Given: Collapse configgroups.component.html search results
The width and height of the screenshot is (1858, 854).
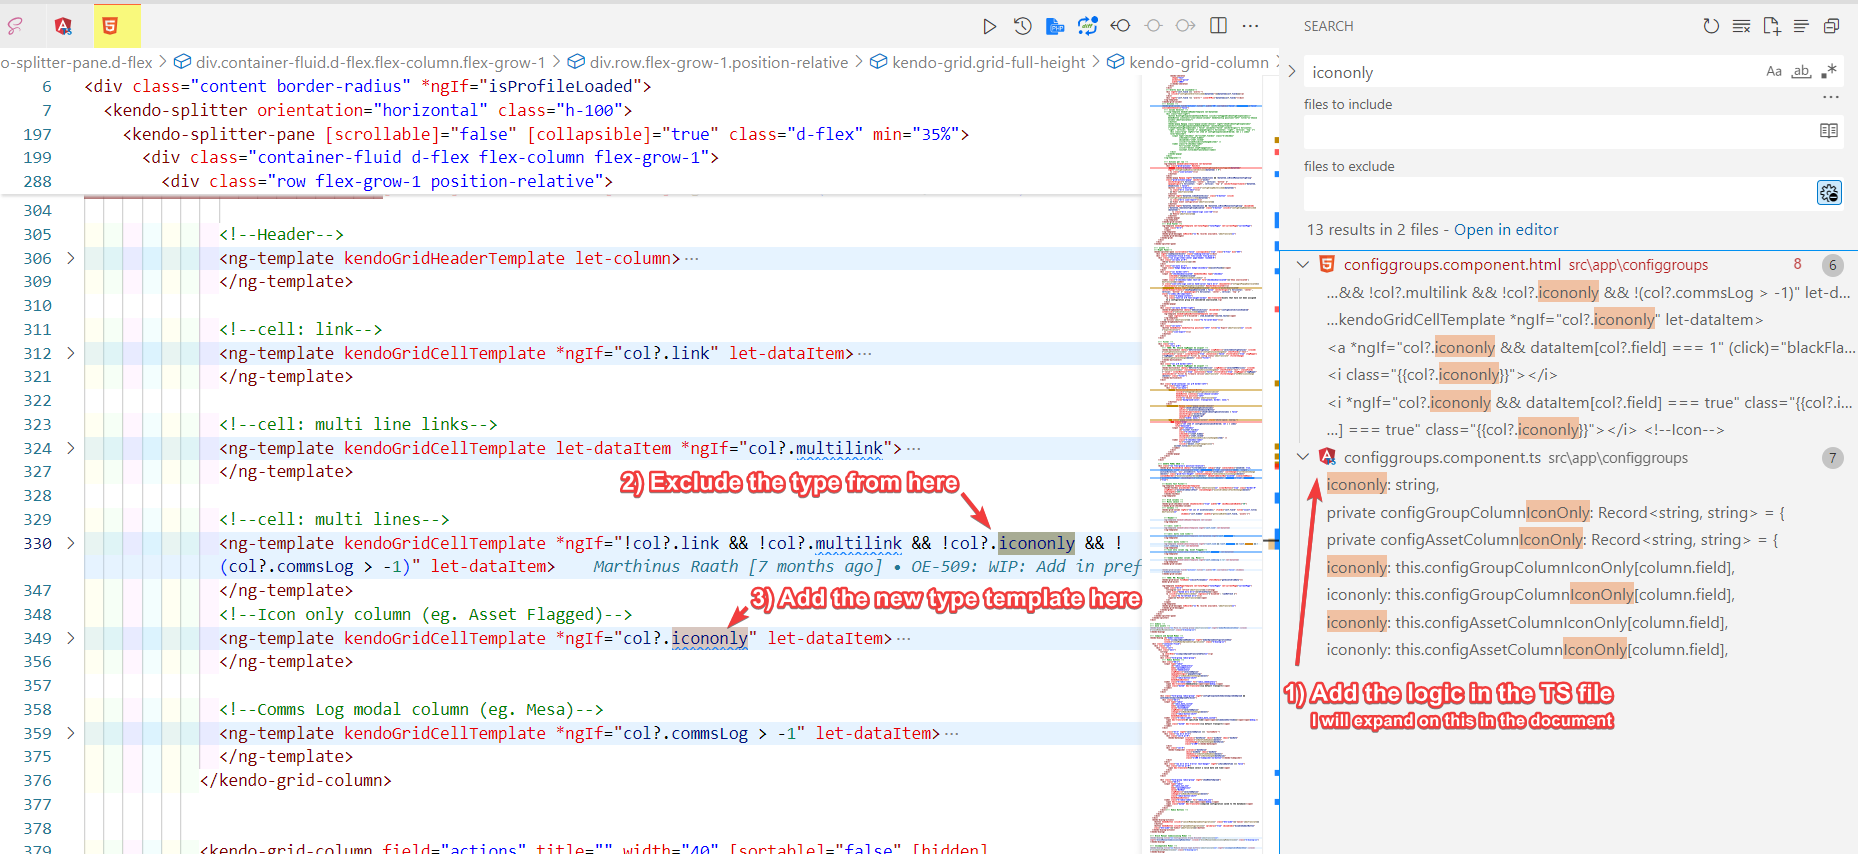Looking at the screenshot, I should coord(1303,265).
